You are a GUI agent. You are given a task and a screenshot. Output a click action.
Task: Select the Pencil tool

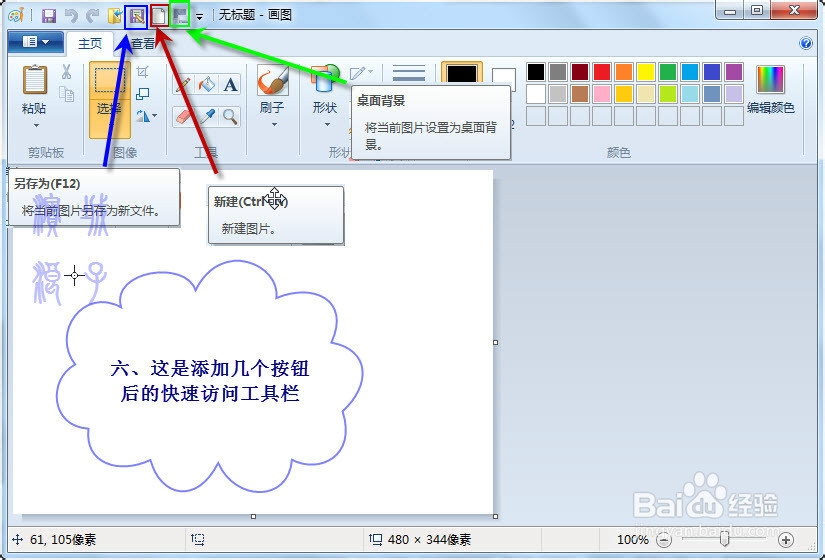pyautogui.click(x=183, y=84)
